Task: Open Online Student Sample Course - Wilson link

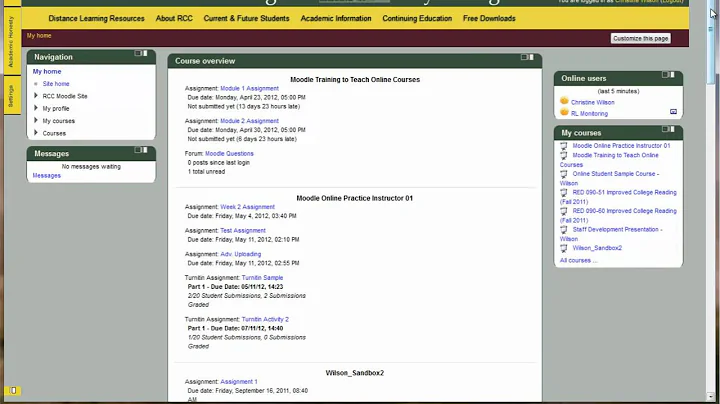Action: [610, 179]
